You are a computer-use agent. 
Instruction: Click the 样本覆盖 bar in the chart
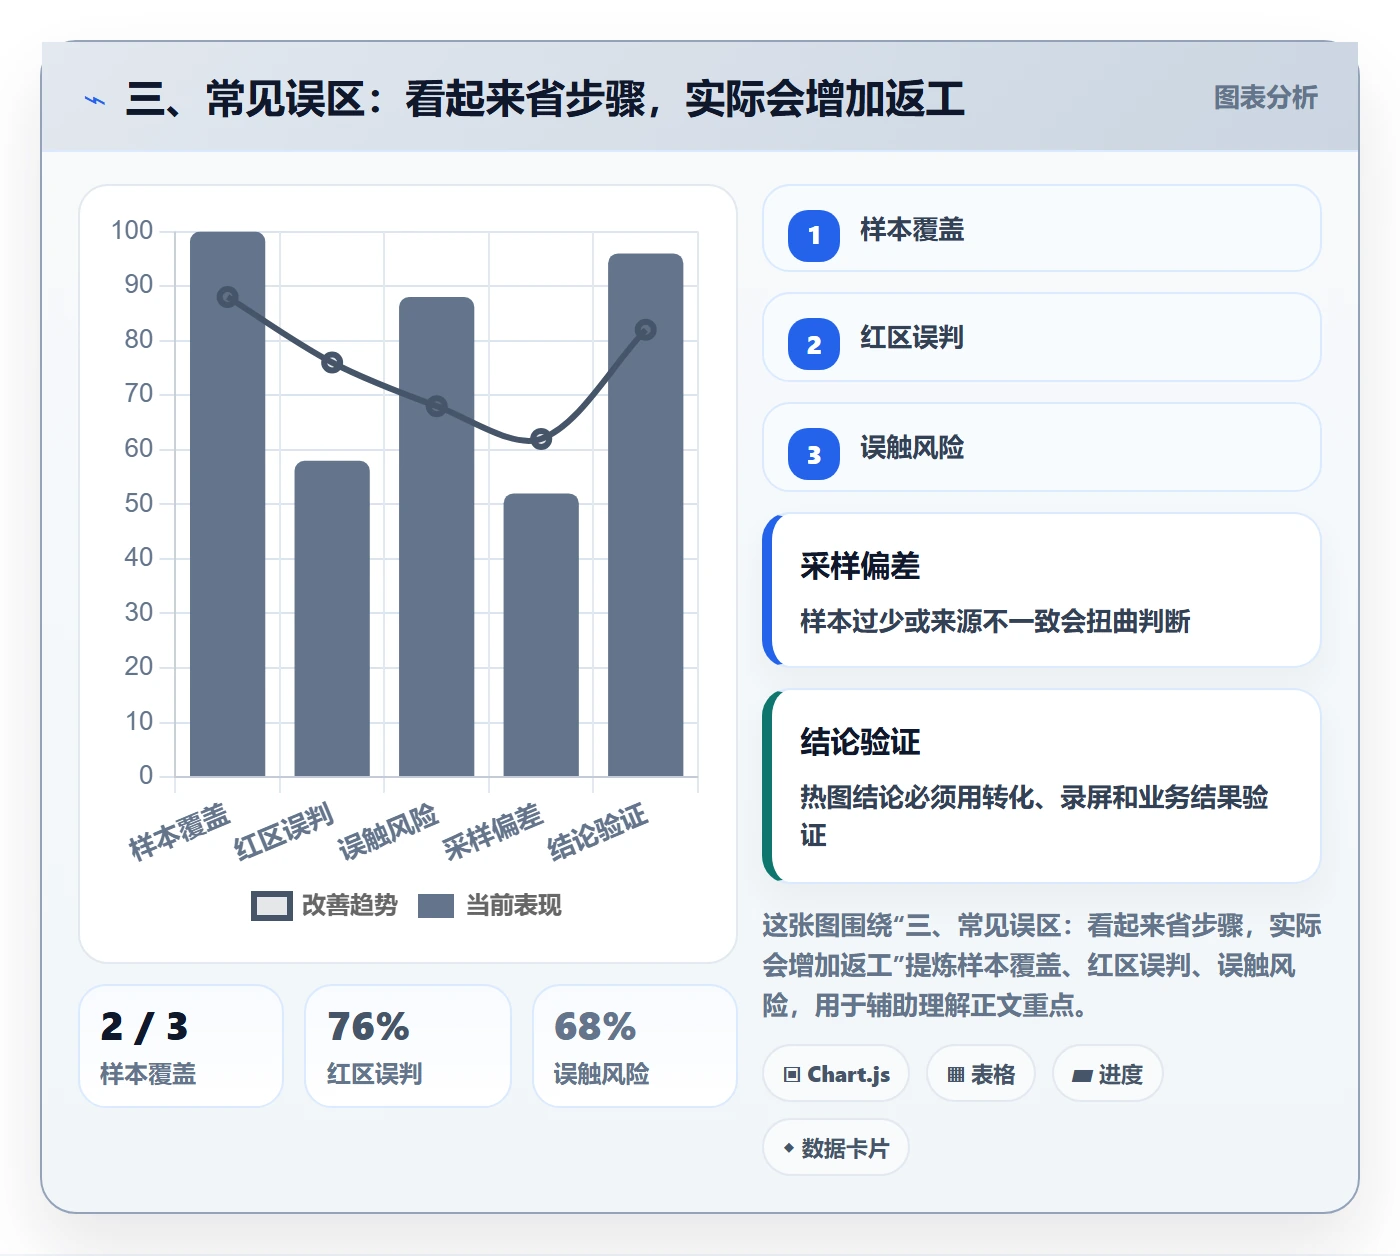(x=228, y=504)
